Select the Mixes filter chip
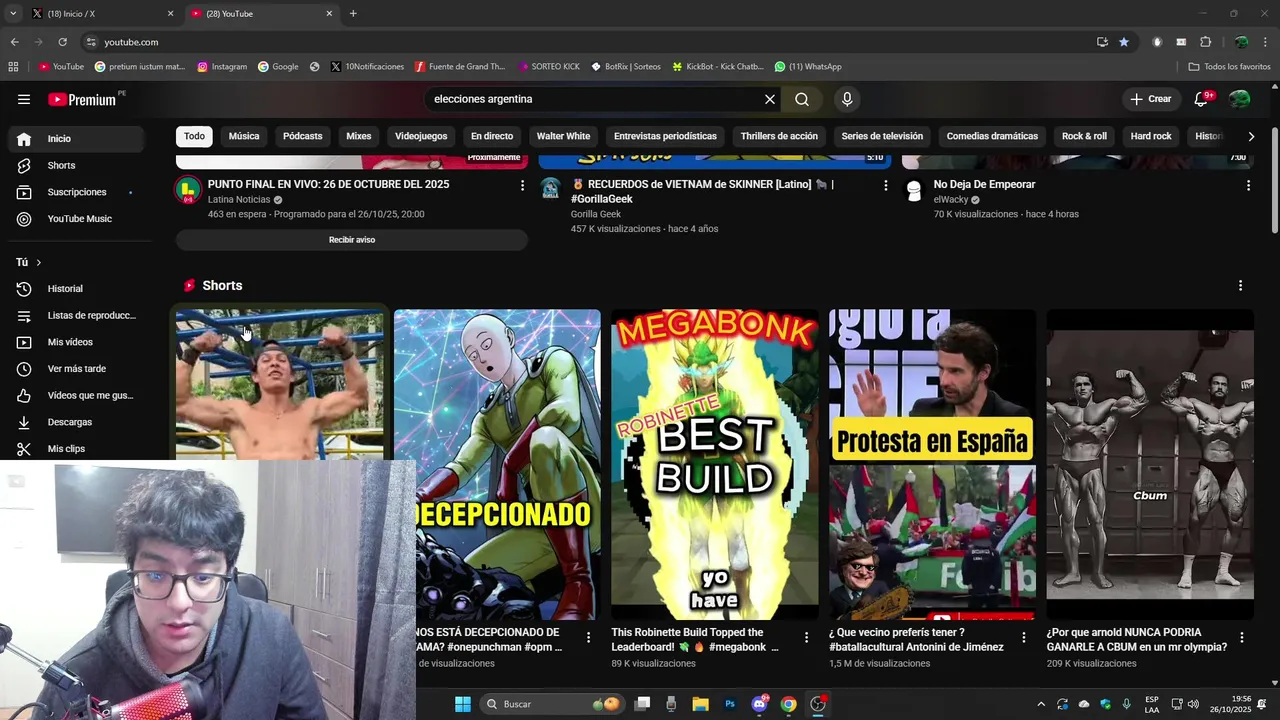Viewport: 1280px width, 720px height. (358, 136)
